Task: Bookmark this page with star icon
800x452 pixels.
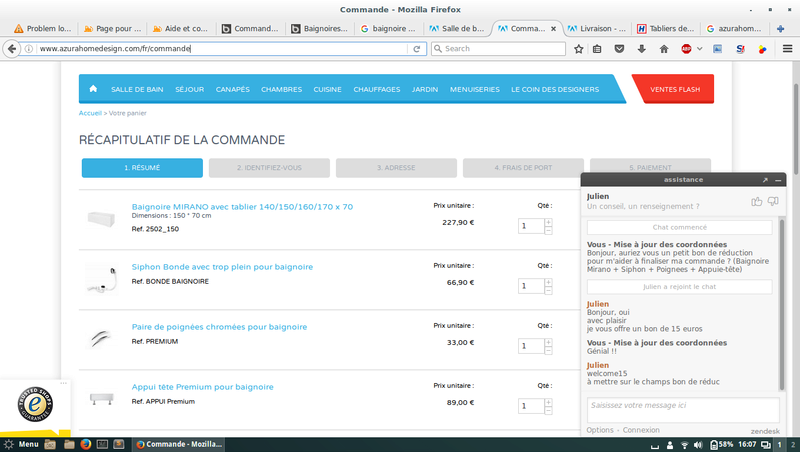Action: [579, 49]
